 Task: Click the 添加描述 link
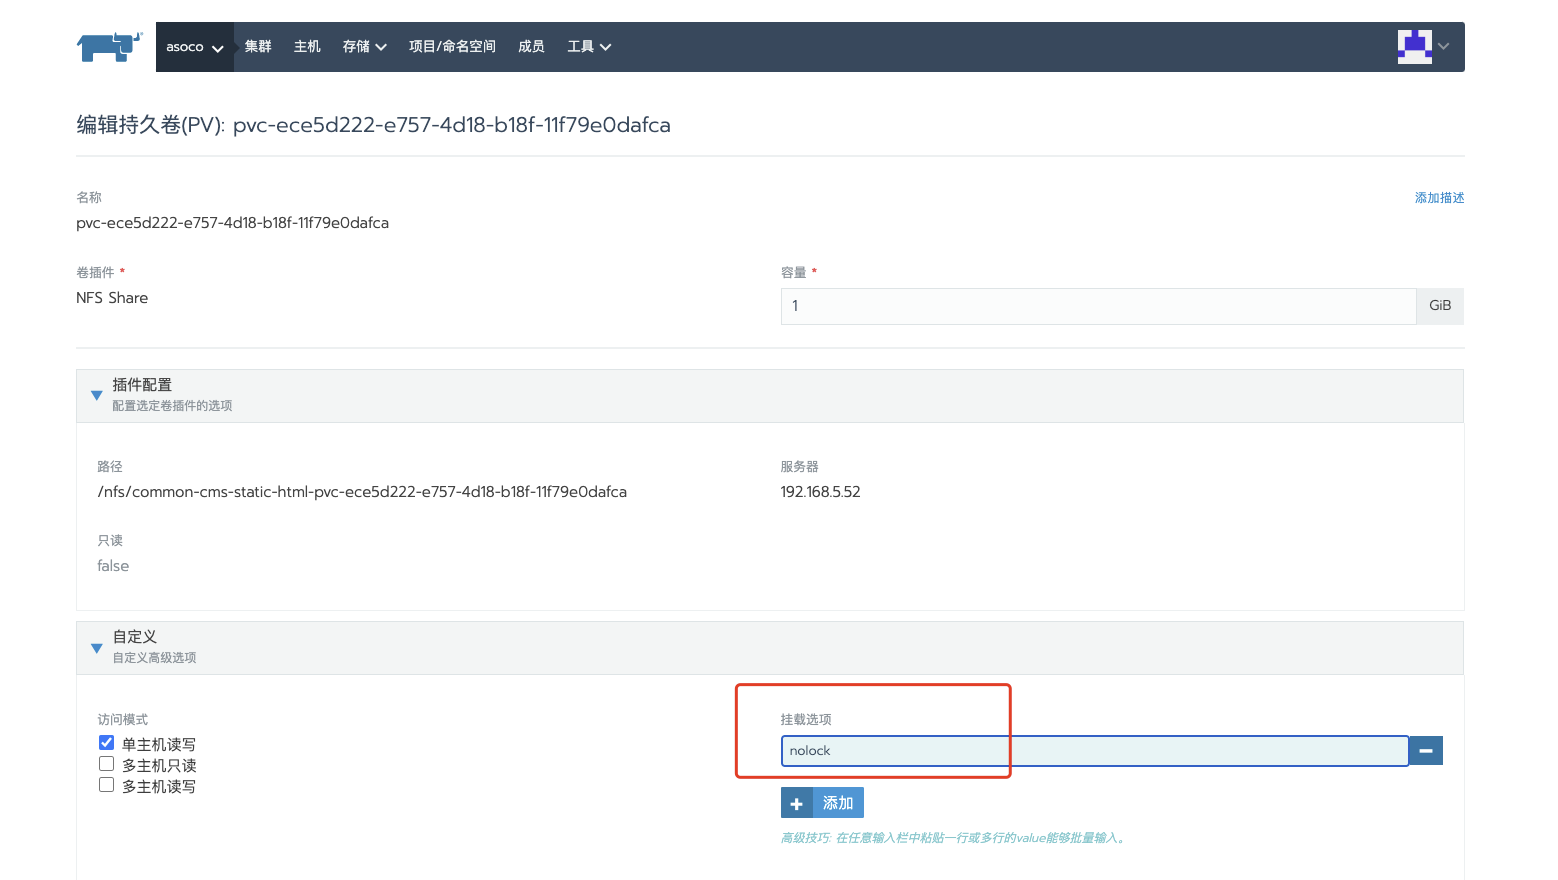click(1439, 198)
